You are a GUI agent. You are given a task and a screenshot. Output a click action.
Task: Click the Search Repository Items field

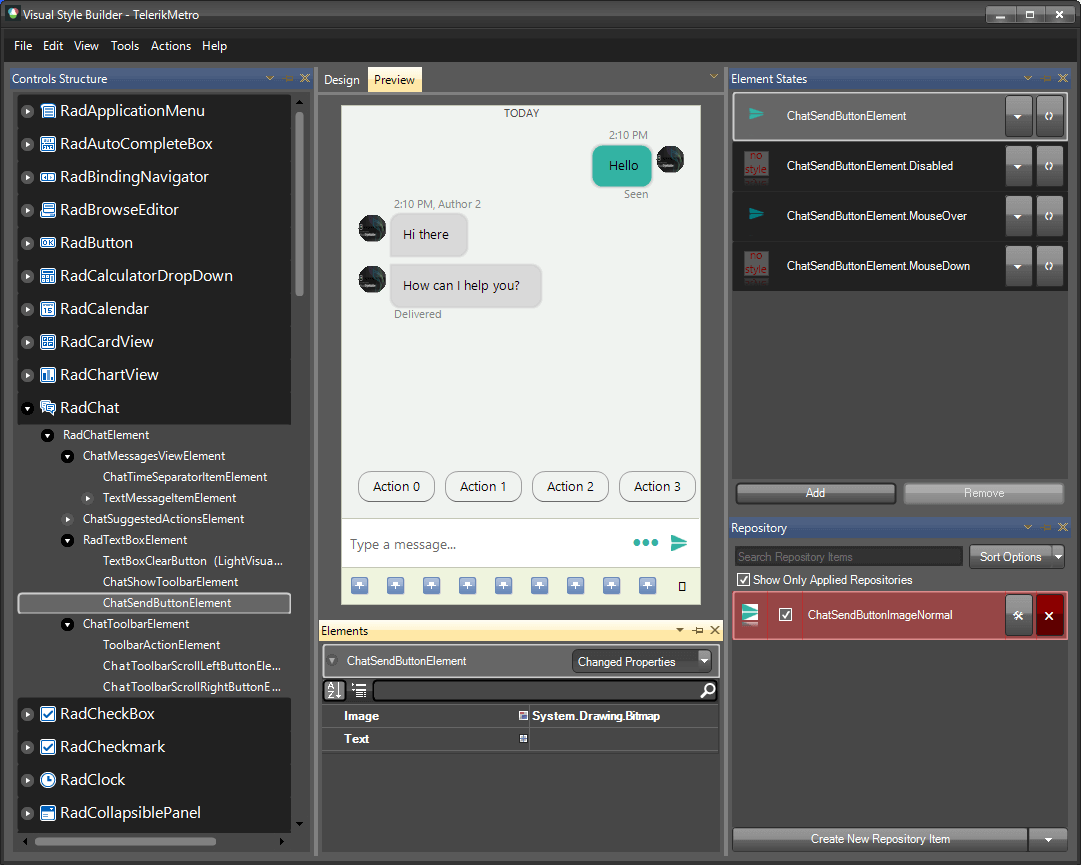pos(848,556)
